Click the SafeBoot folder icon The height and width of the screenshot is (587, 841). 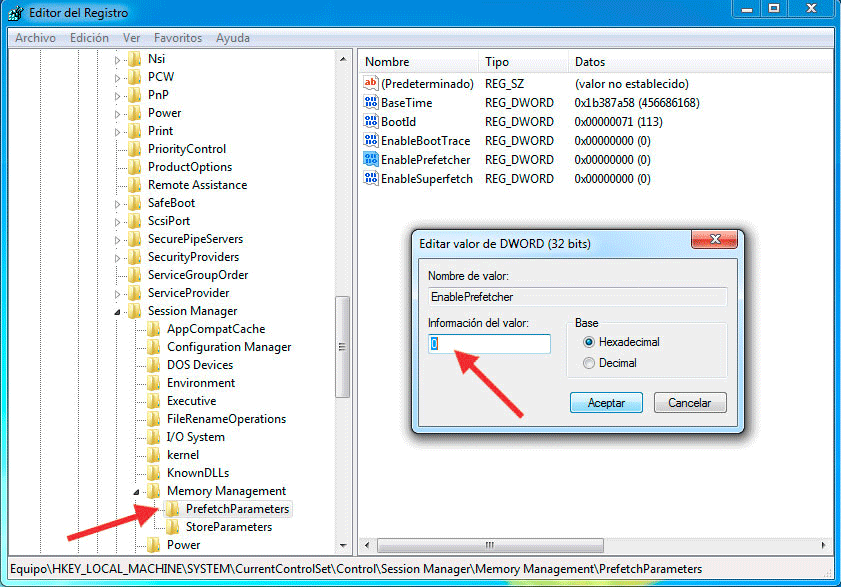[135, 202]
